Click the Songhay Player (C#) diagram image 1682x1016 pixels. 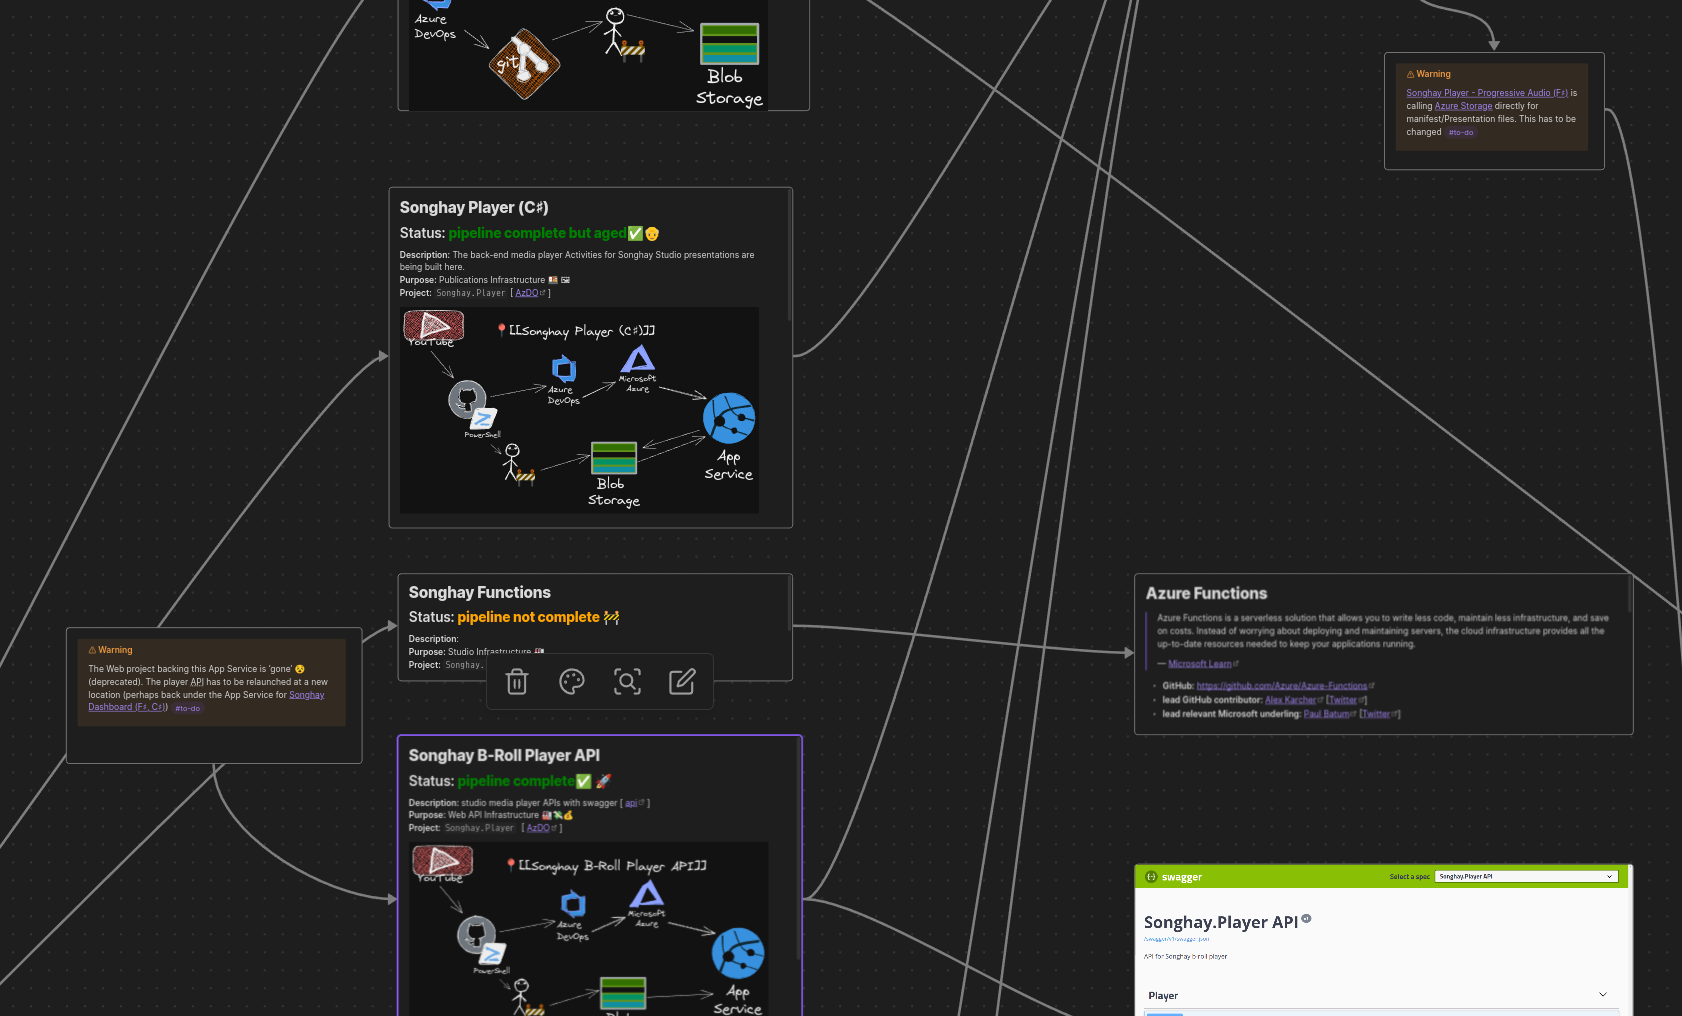pyautogui.click(x=579, y=410)
